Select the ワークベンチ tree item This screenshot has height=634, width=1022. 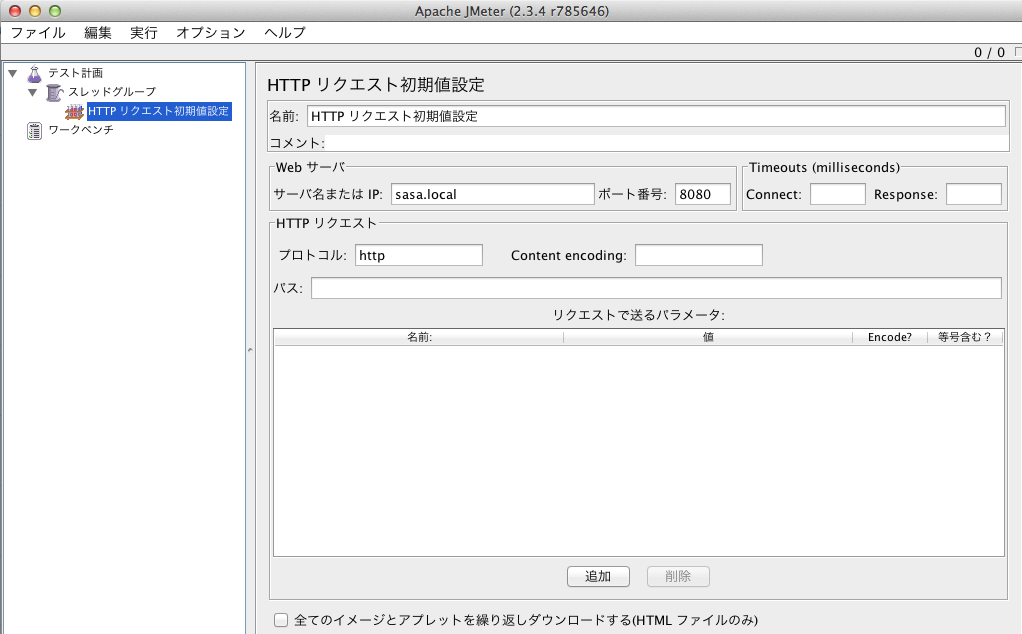click(81, 130)
